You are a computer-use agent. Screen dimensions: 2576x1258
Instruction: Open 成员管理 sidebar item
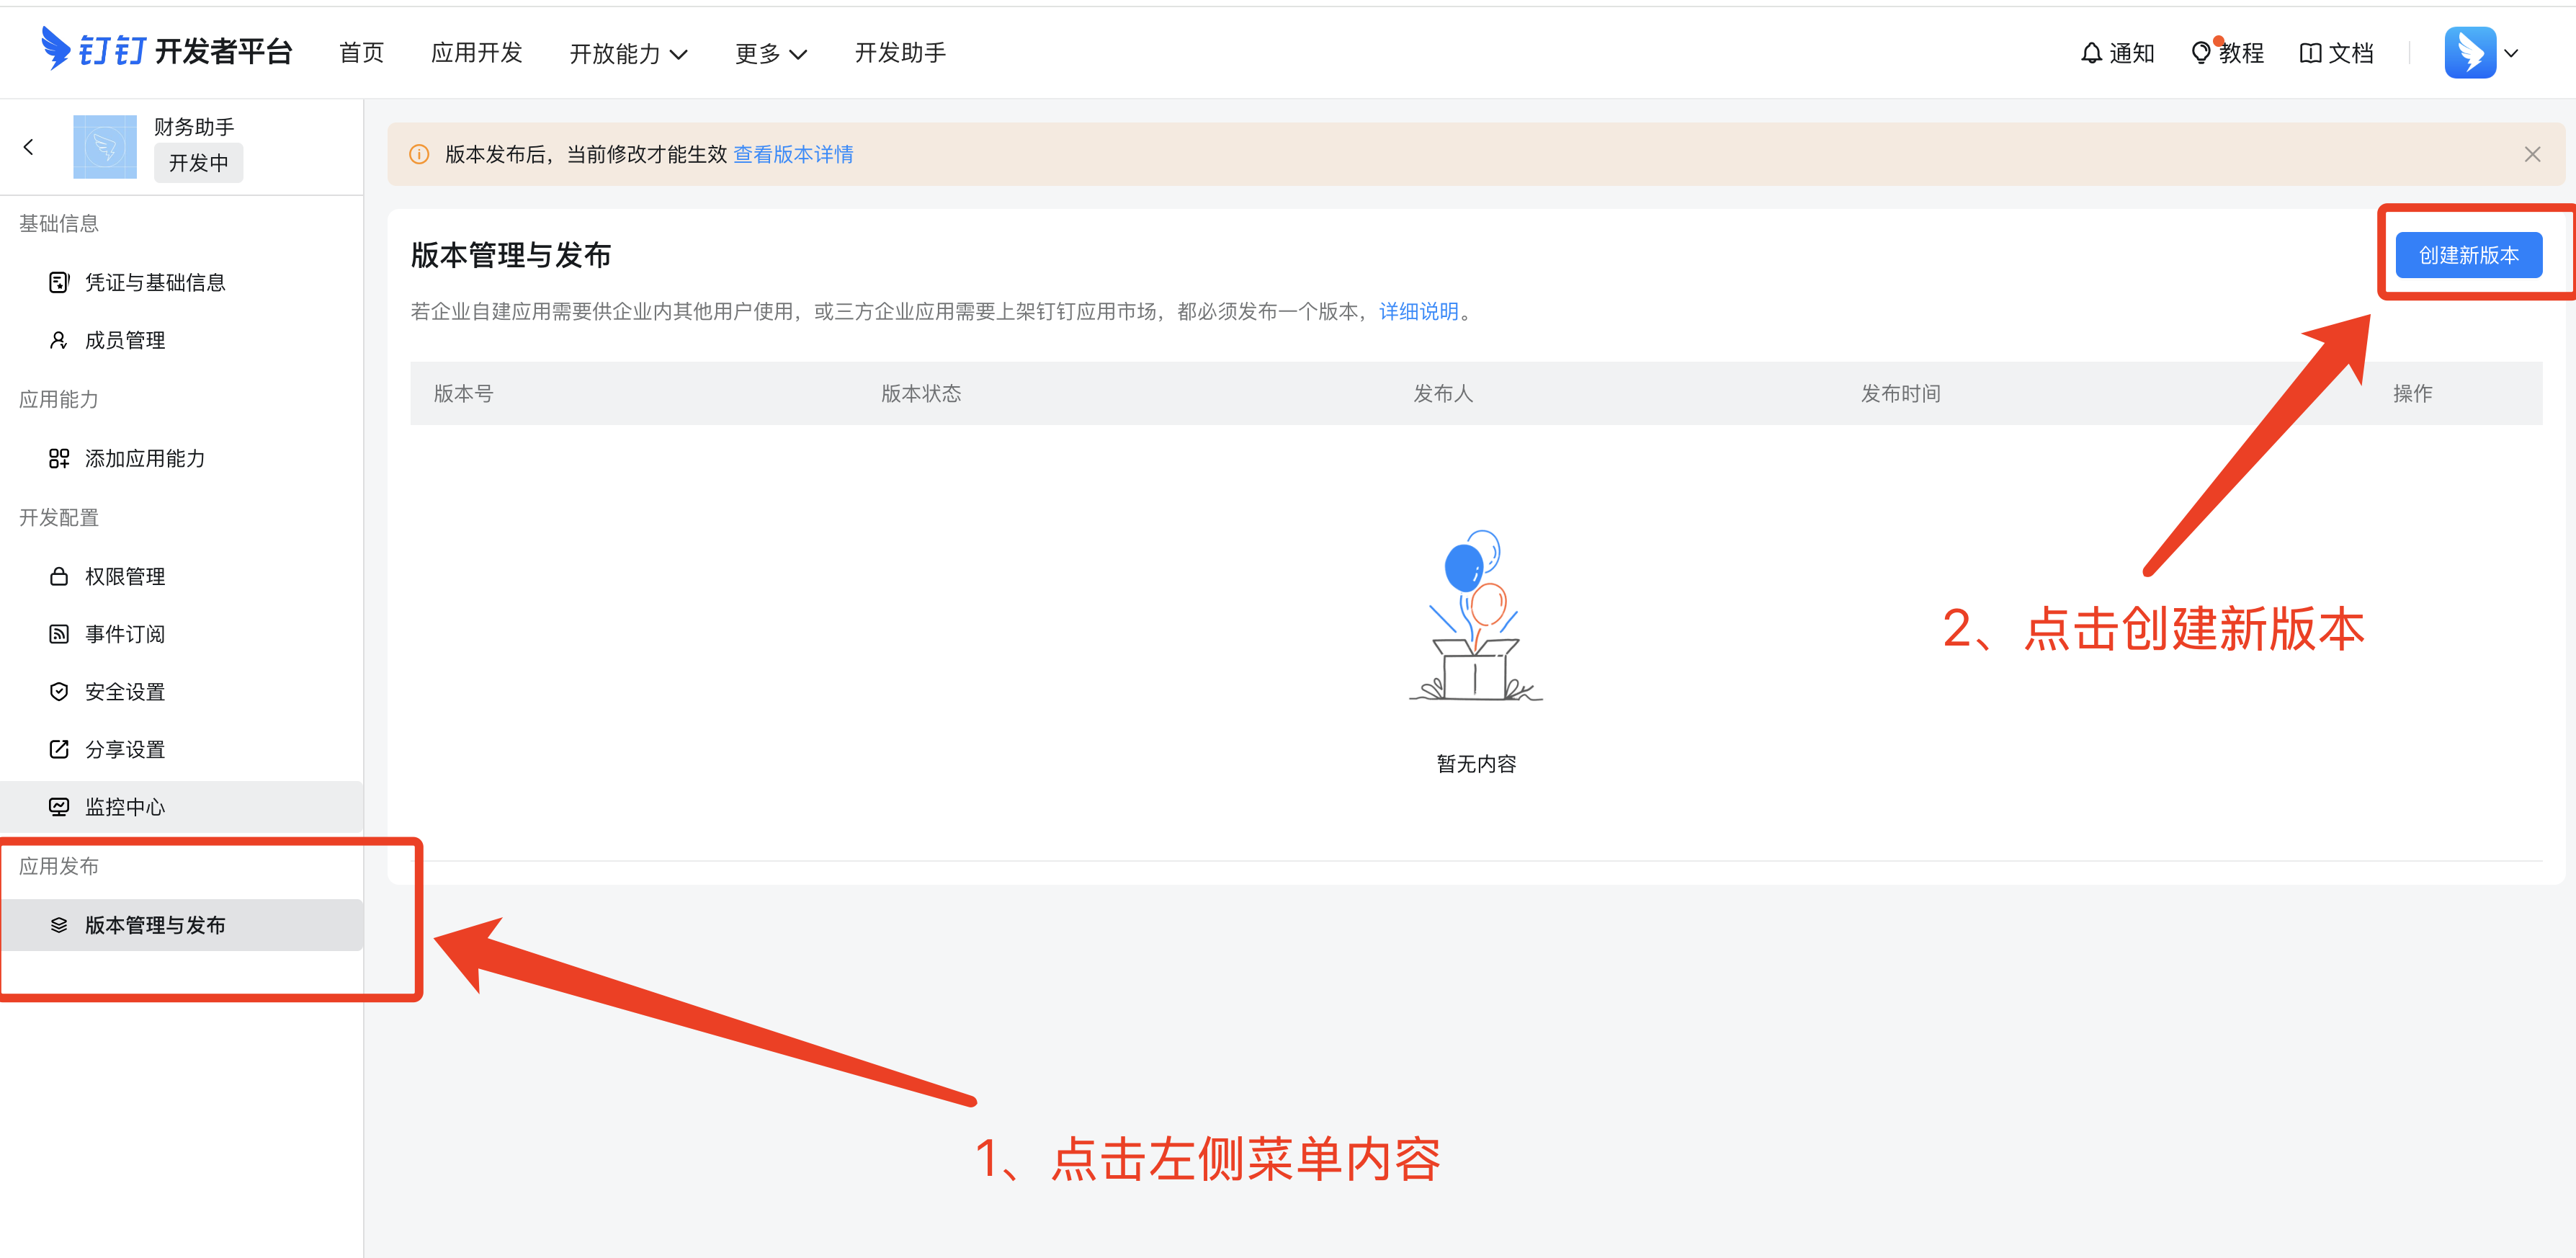(x=124, y=341)
